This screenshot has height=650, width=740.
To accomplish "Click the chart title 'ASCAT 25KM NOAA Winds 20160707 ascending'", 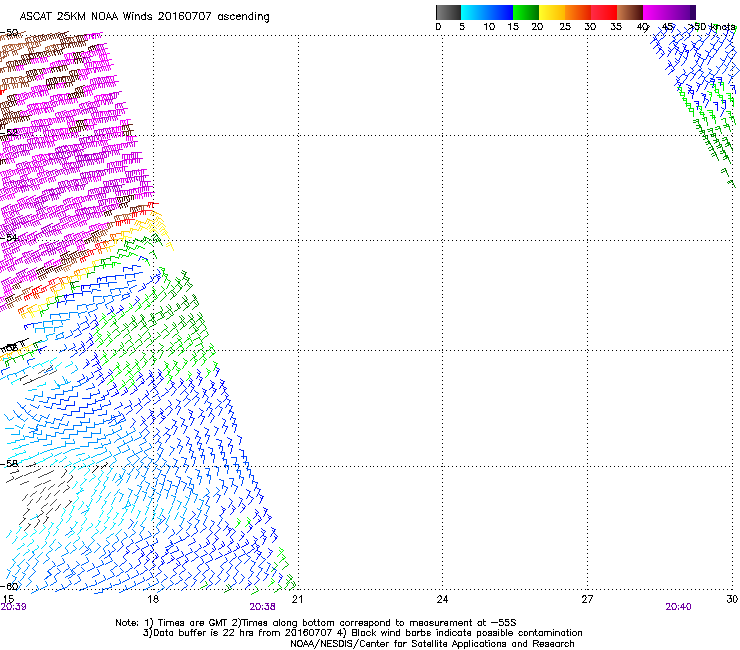I will (144, 17).
